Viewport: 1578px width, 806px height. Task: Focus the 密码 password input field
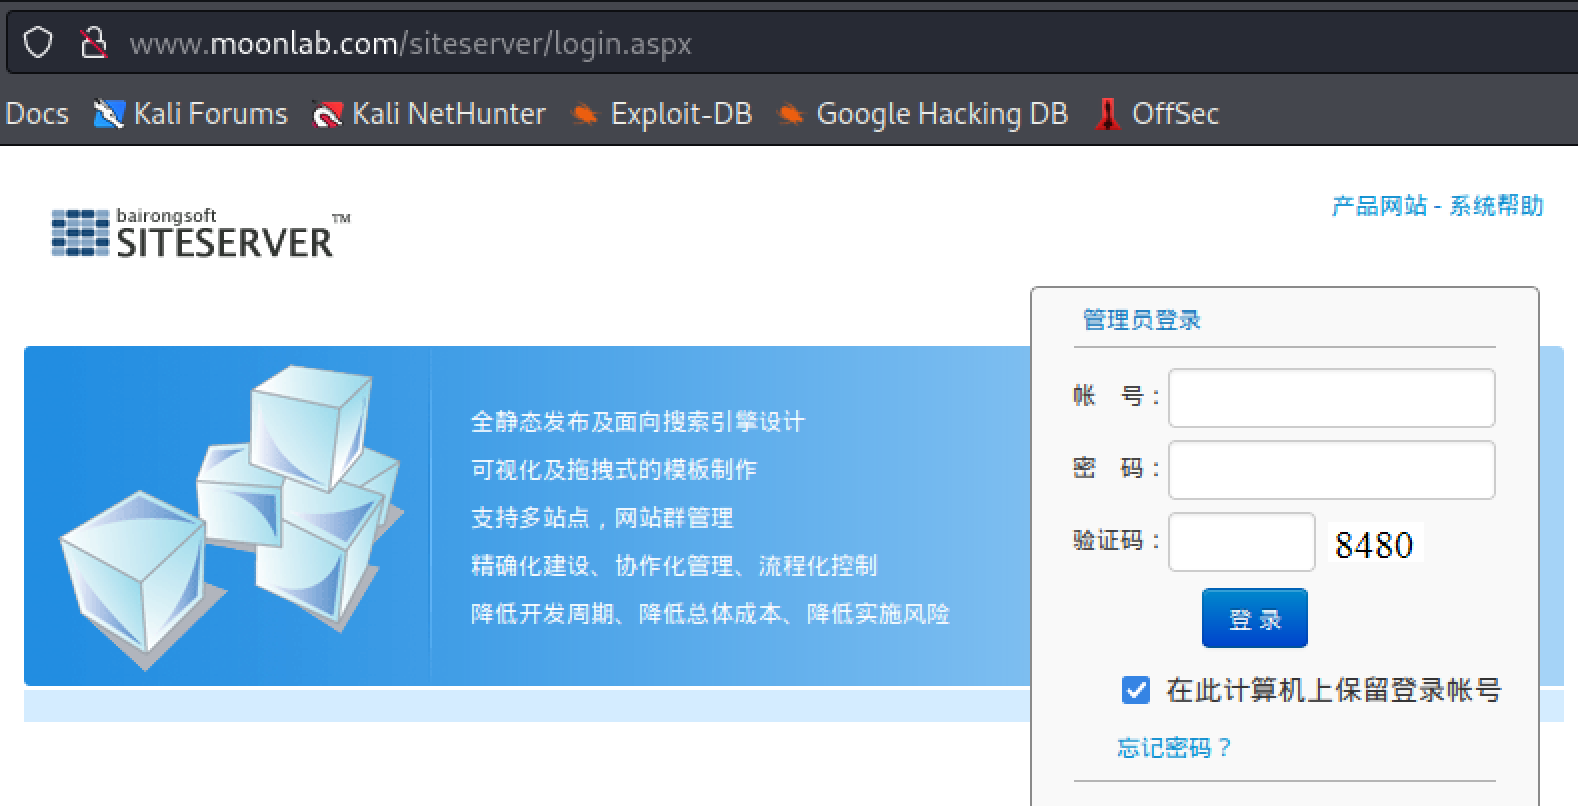pyautogui.click(x=1332, y=470)
